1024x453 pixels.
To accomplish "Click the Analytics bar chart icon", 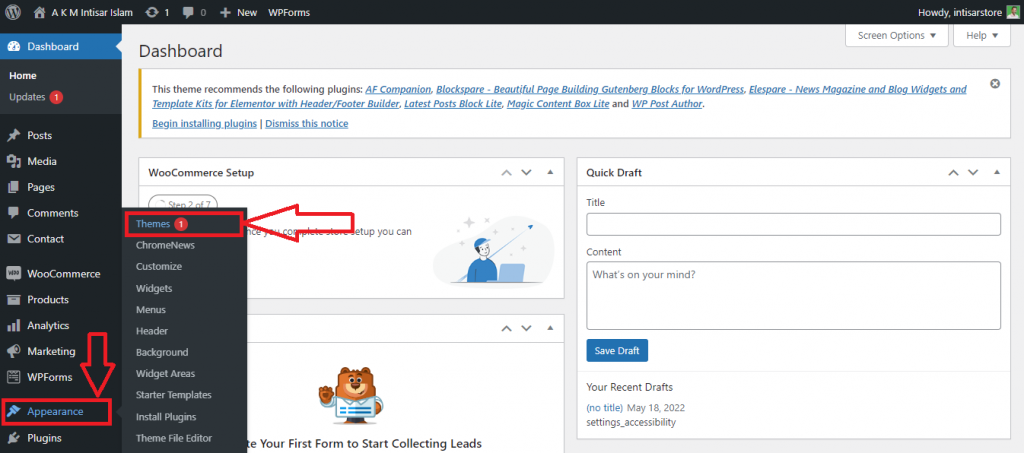I will tap(13, 325).
